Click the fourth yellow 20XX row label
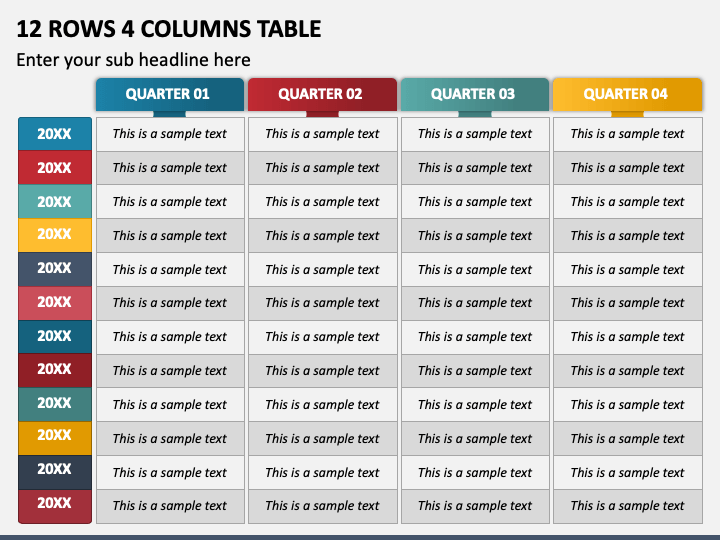This screenshot has width=720, height=540. (x=55, y=235)
